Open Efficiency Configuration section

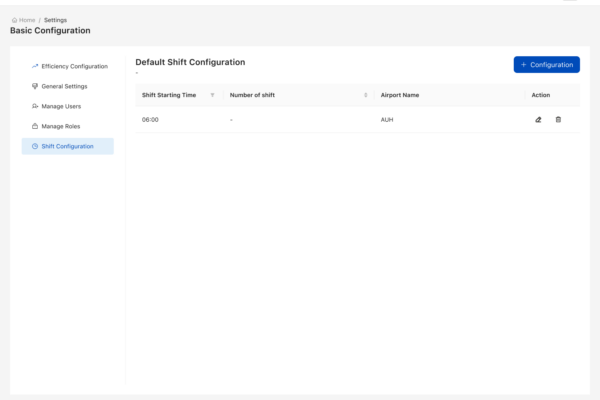(70, 66)
